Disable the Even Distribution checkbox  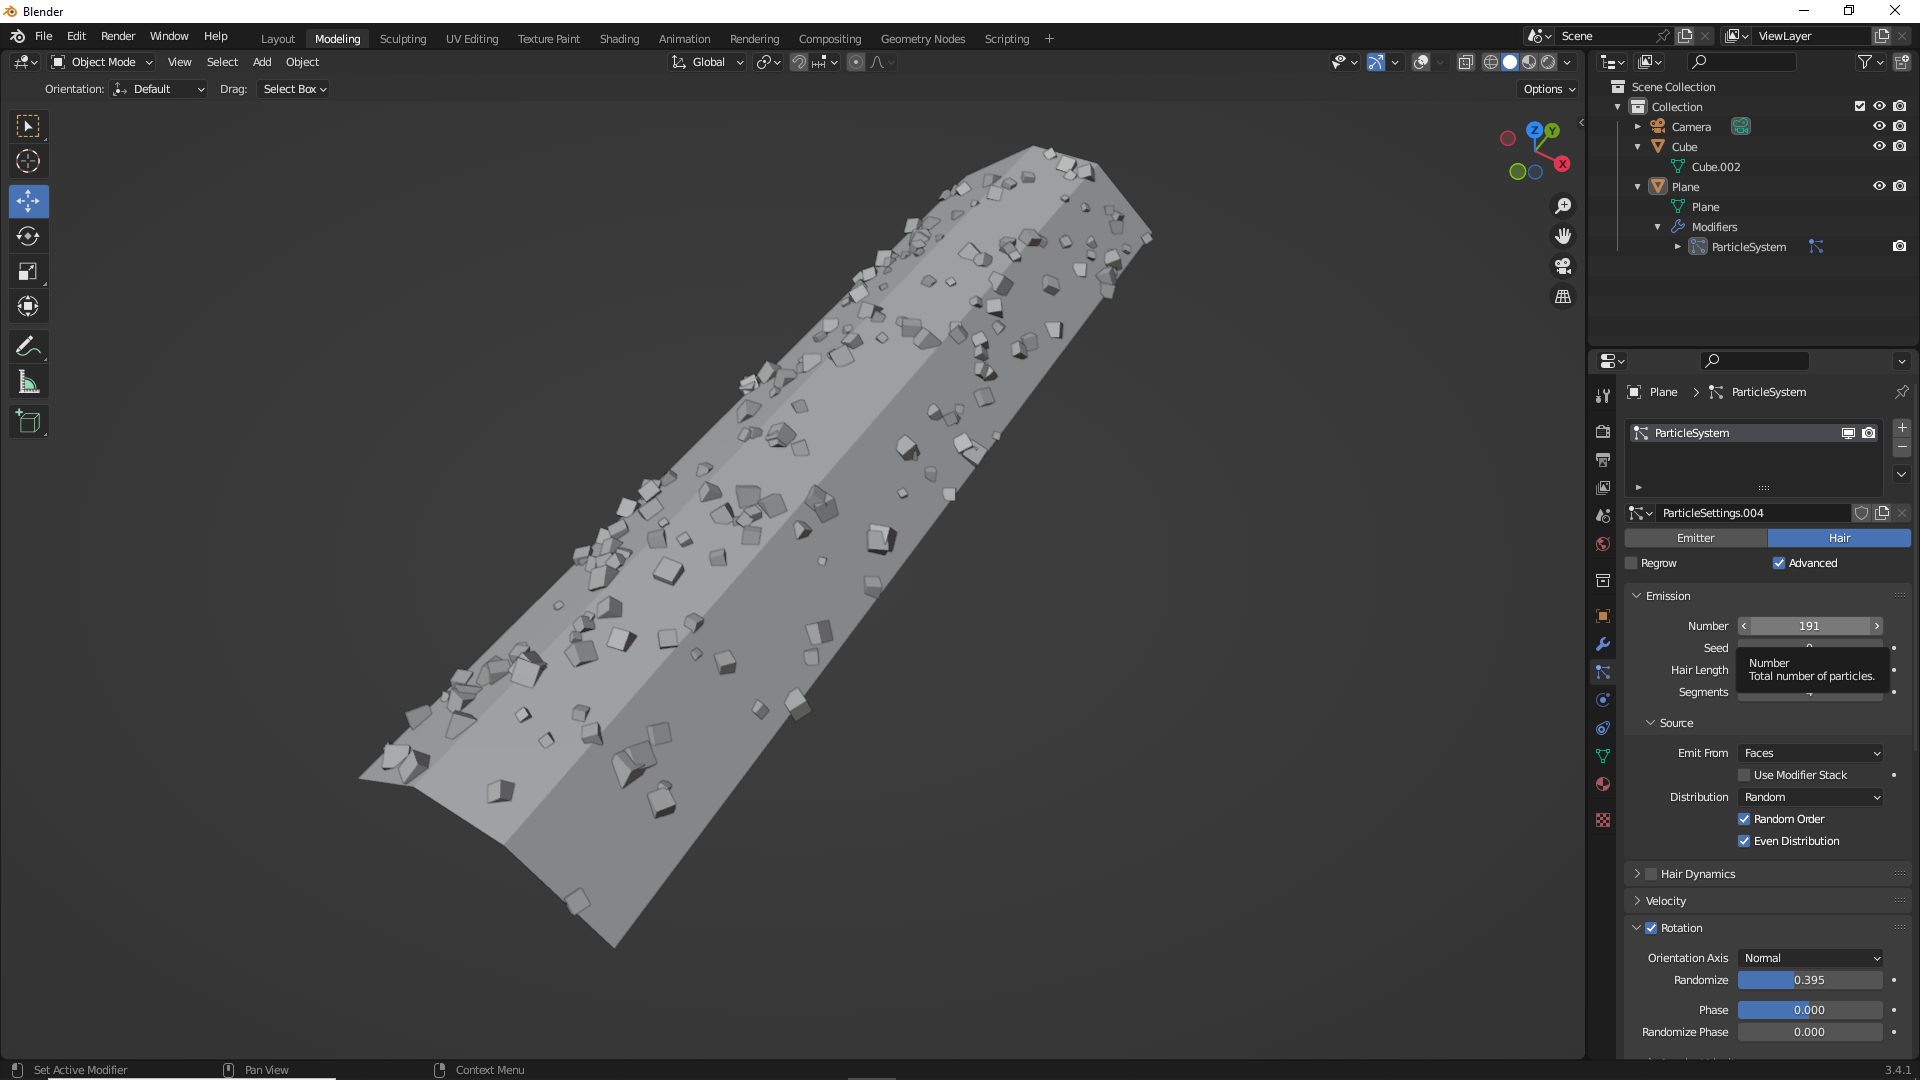pos(1744,841)
